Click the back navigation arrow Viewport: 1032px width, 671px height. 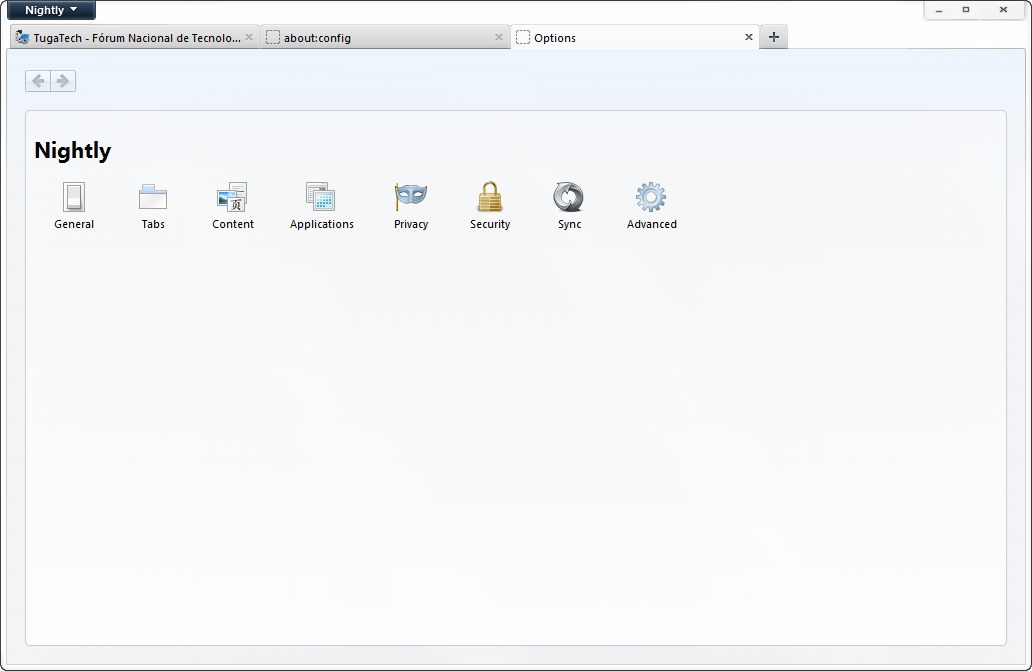pyautogui.click(x=37, y=81)
